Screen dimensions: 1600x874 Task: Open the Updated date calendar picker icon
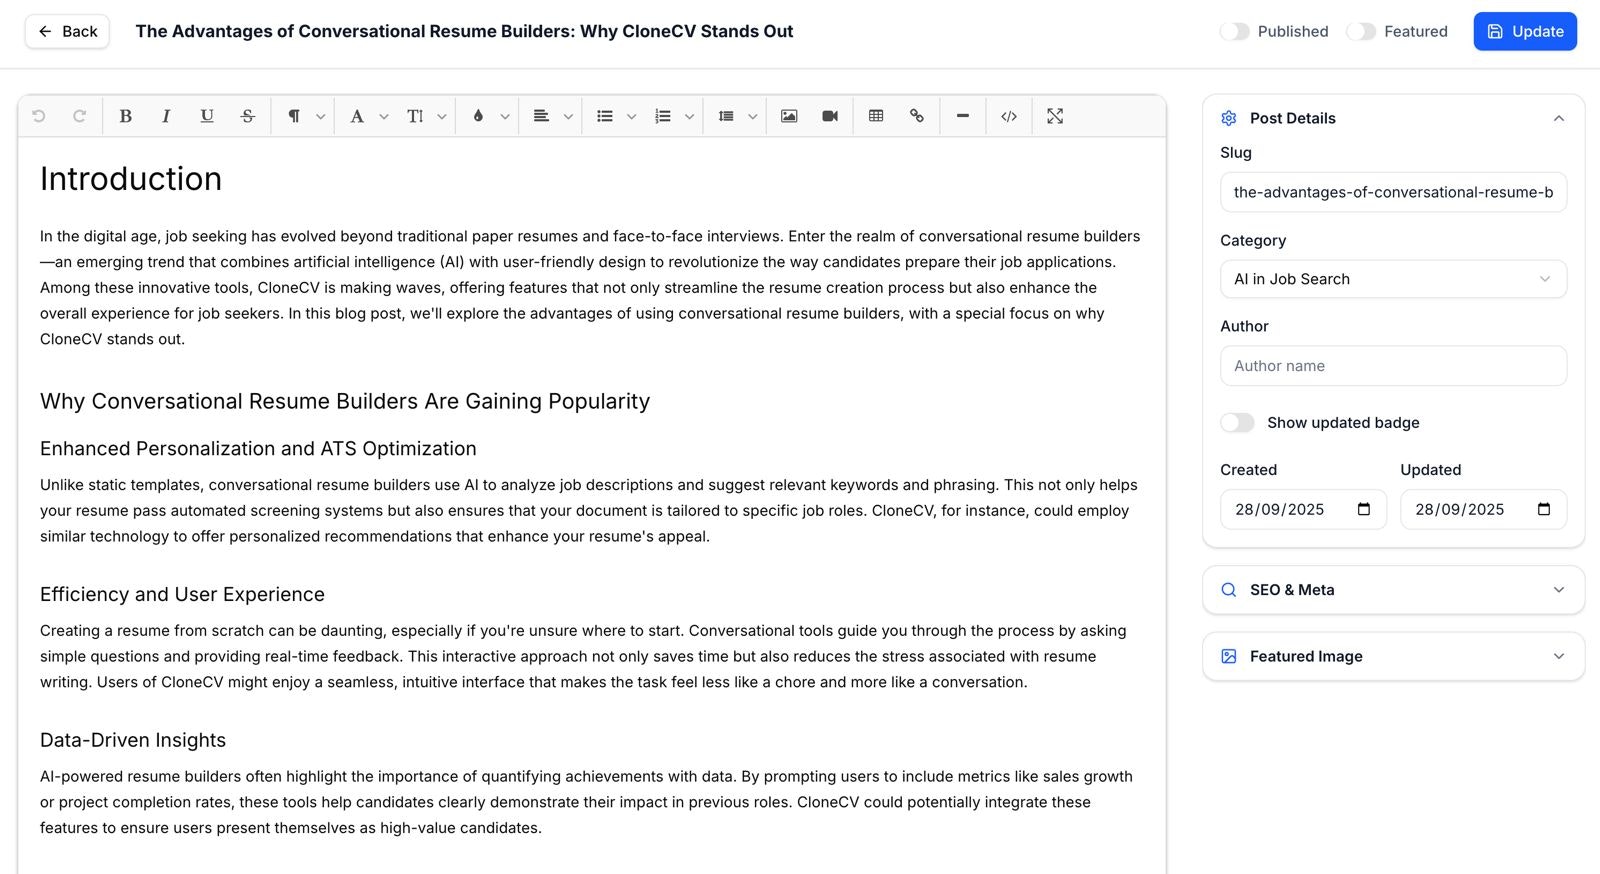1544,509
